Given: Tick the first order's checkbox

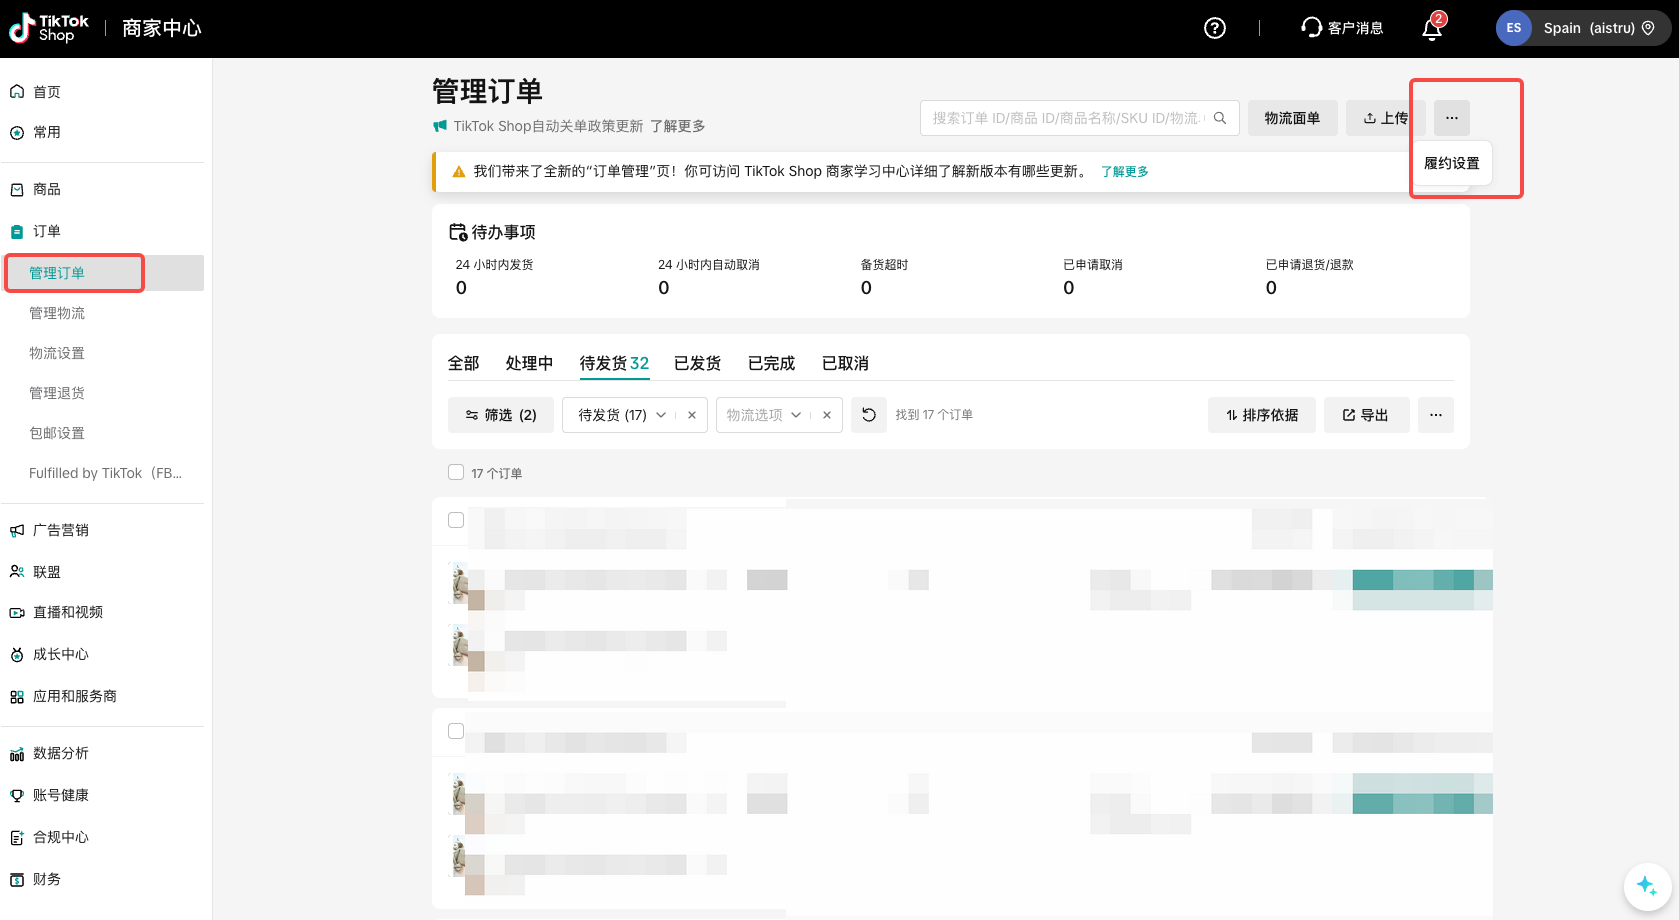Looking at the screenshot, I should pos(456,520).
